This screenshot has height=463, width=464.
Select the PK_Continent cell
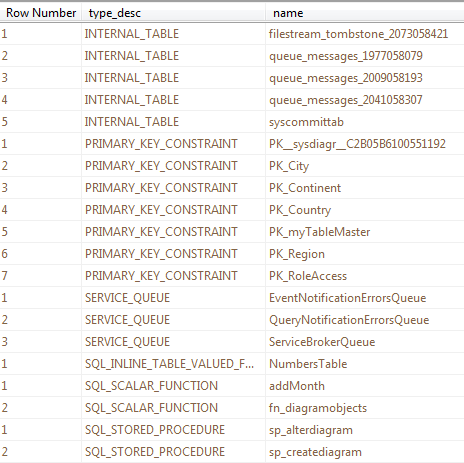365,188
